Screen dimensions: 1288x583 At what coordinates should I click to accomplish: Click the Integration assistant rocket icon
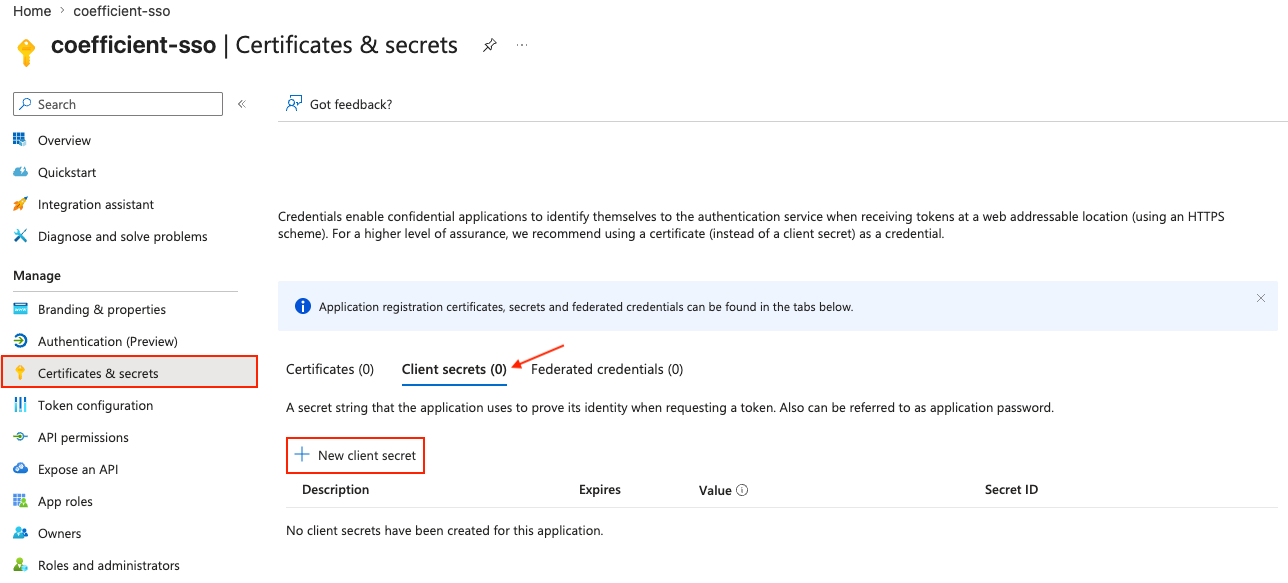tap(20, 204)
